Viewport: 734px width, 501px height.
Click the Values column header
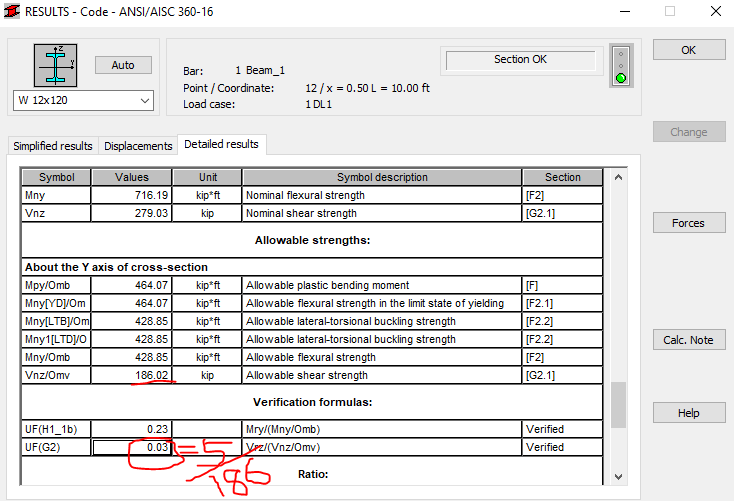pyautogui.click(x=132, y=177)
